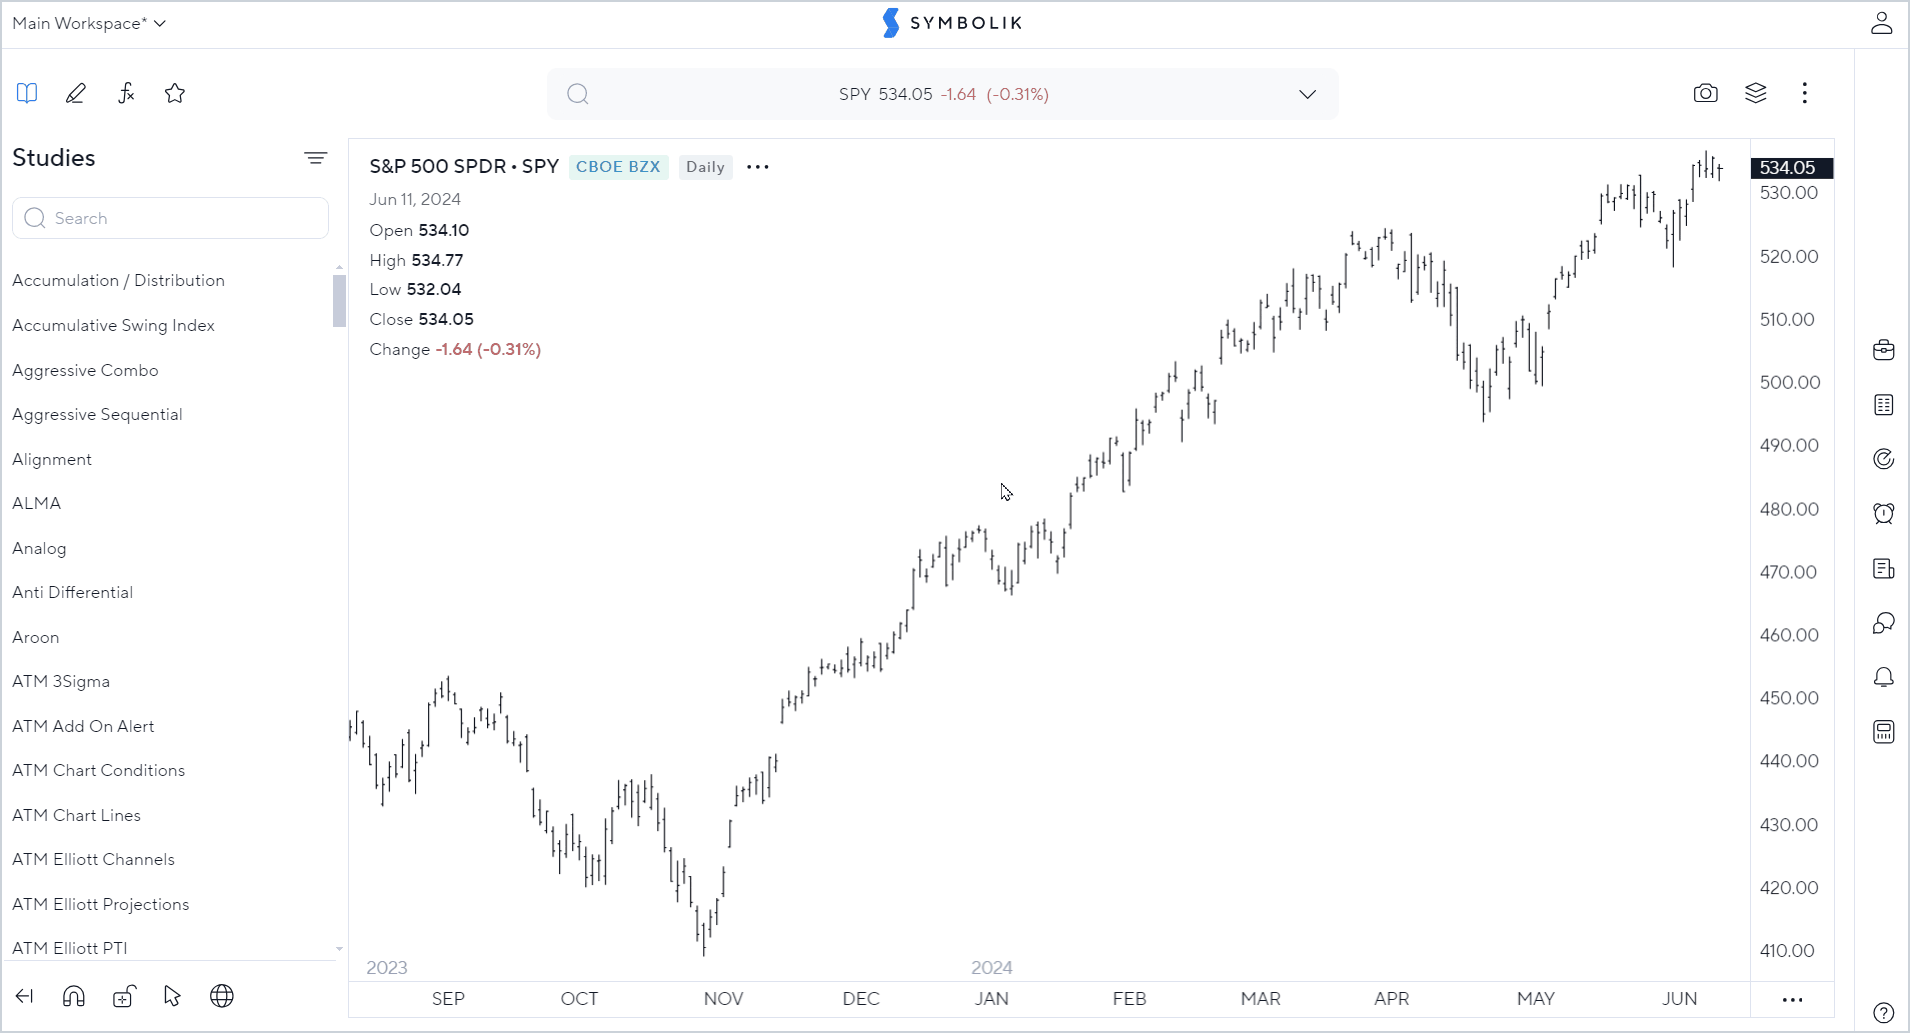Toggle the lock drawings icon
1910x1033 pixels.
tap(124, 996)
